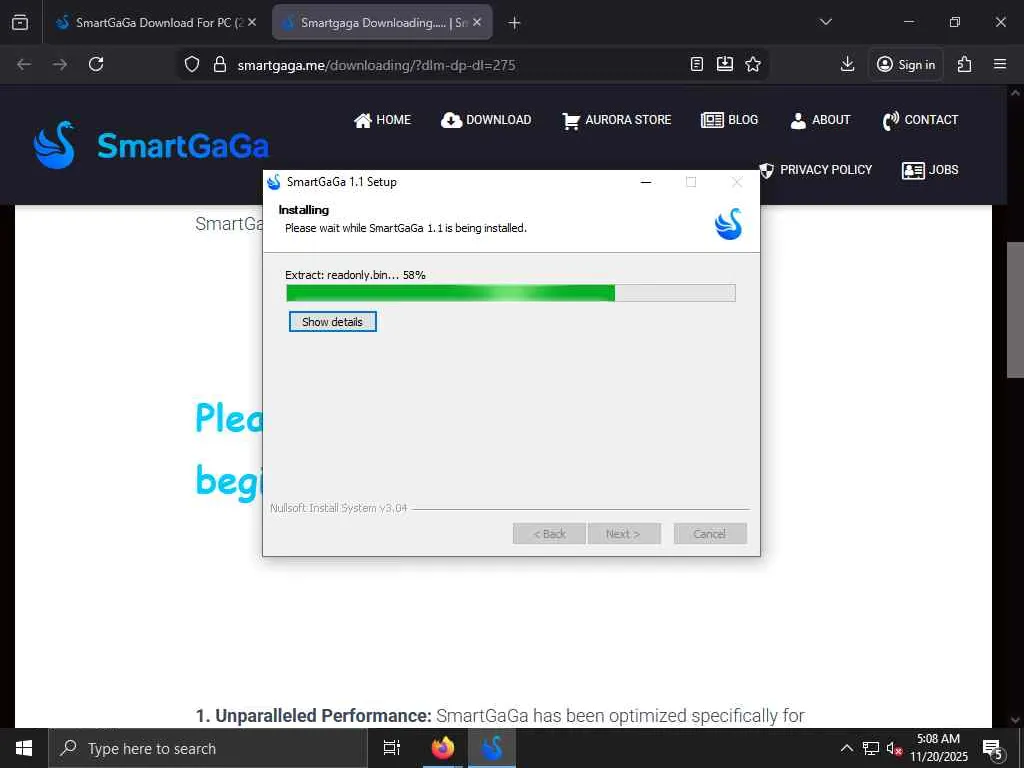Reload the current page

[x=96, y=64]
